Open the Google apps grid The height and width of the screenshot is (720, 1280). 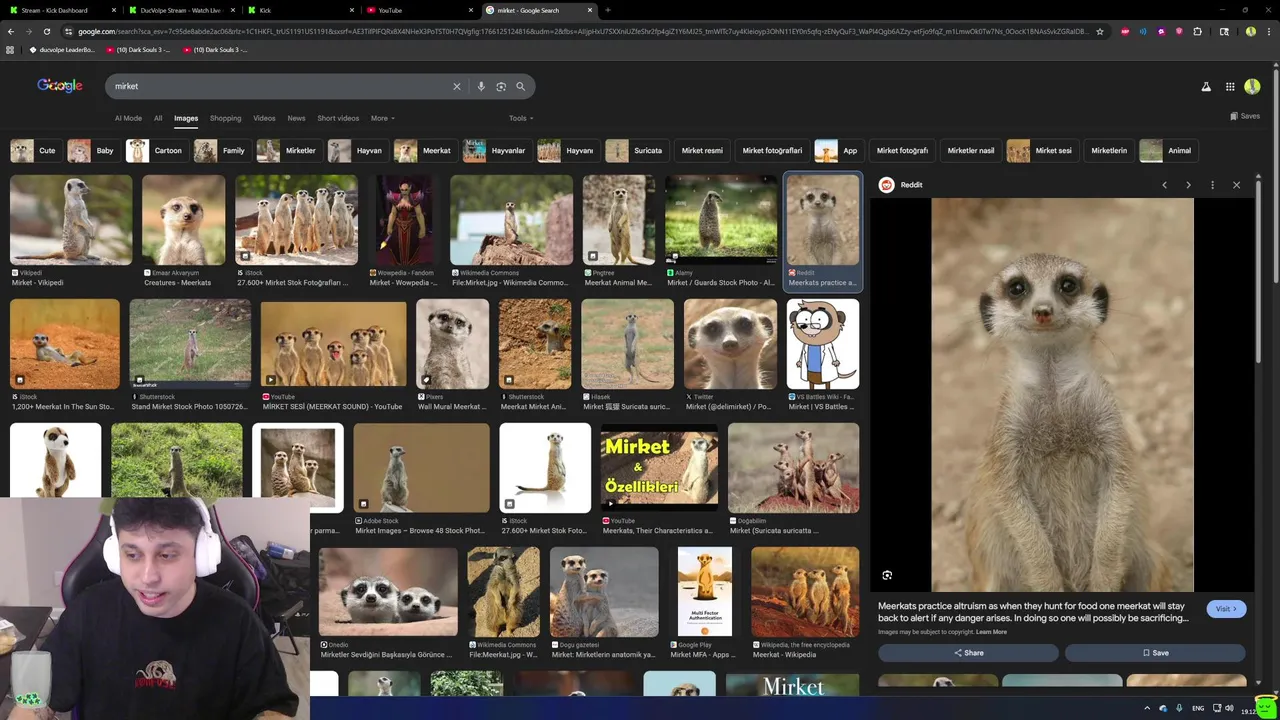[1230, 87]
